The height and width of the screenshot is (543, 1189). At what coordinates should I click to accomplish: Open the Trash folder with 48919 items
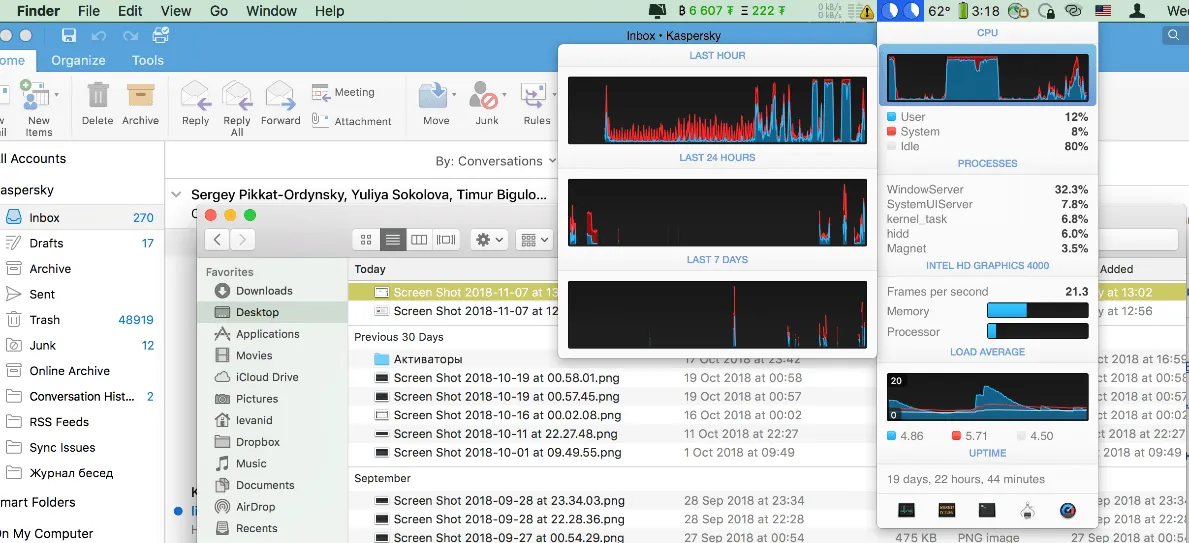(82, 320)
